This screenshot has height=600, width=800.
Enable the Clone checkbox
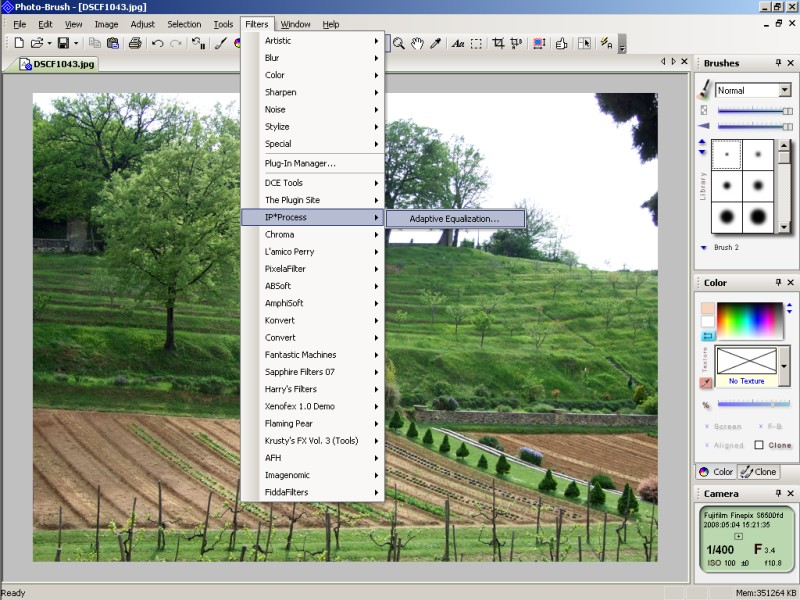coord(759,445)
